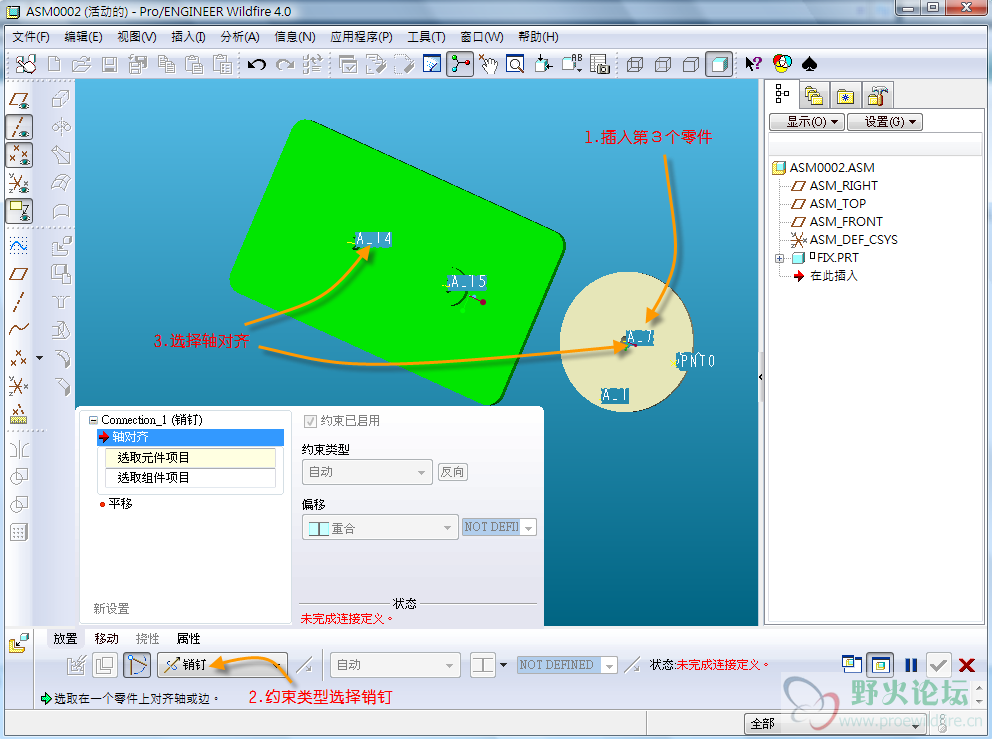Open the 工具(T) menu
Viewport: 992px width, 739px height.
pyautogui.click(x=426, y=37)
